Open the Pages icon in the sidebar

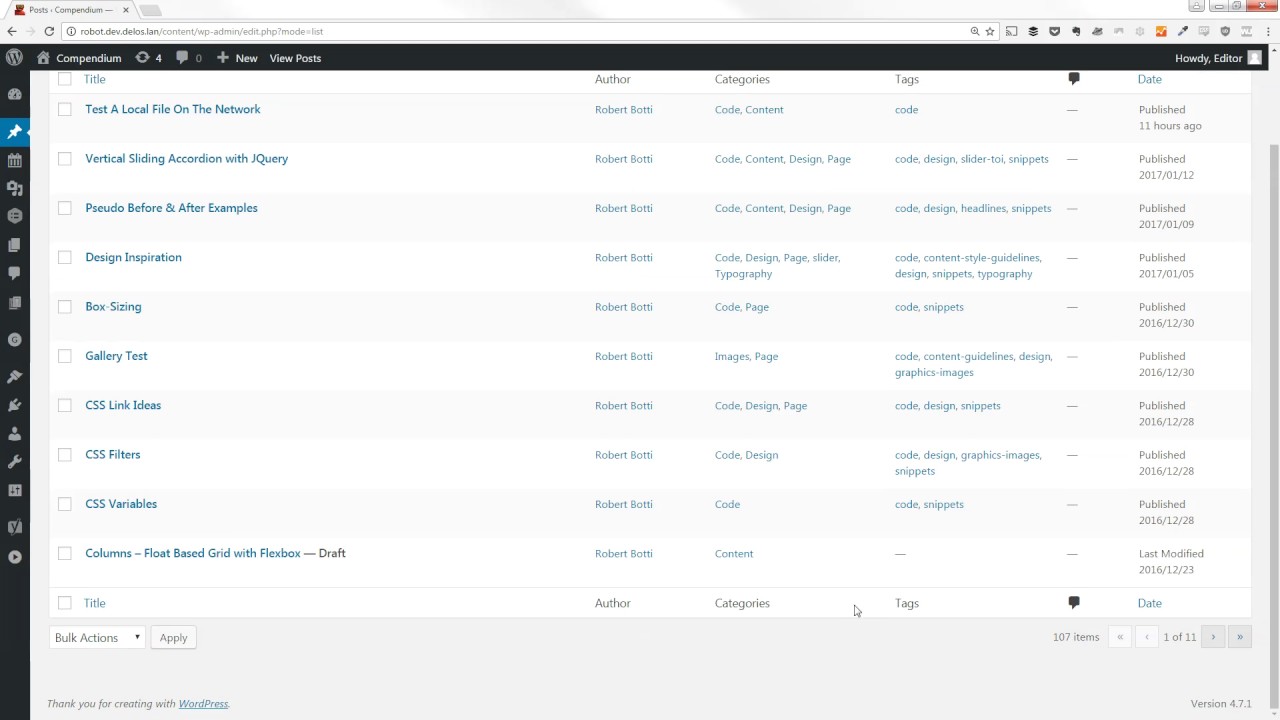click(14, 245)
